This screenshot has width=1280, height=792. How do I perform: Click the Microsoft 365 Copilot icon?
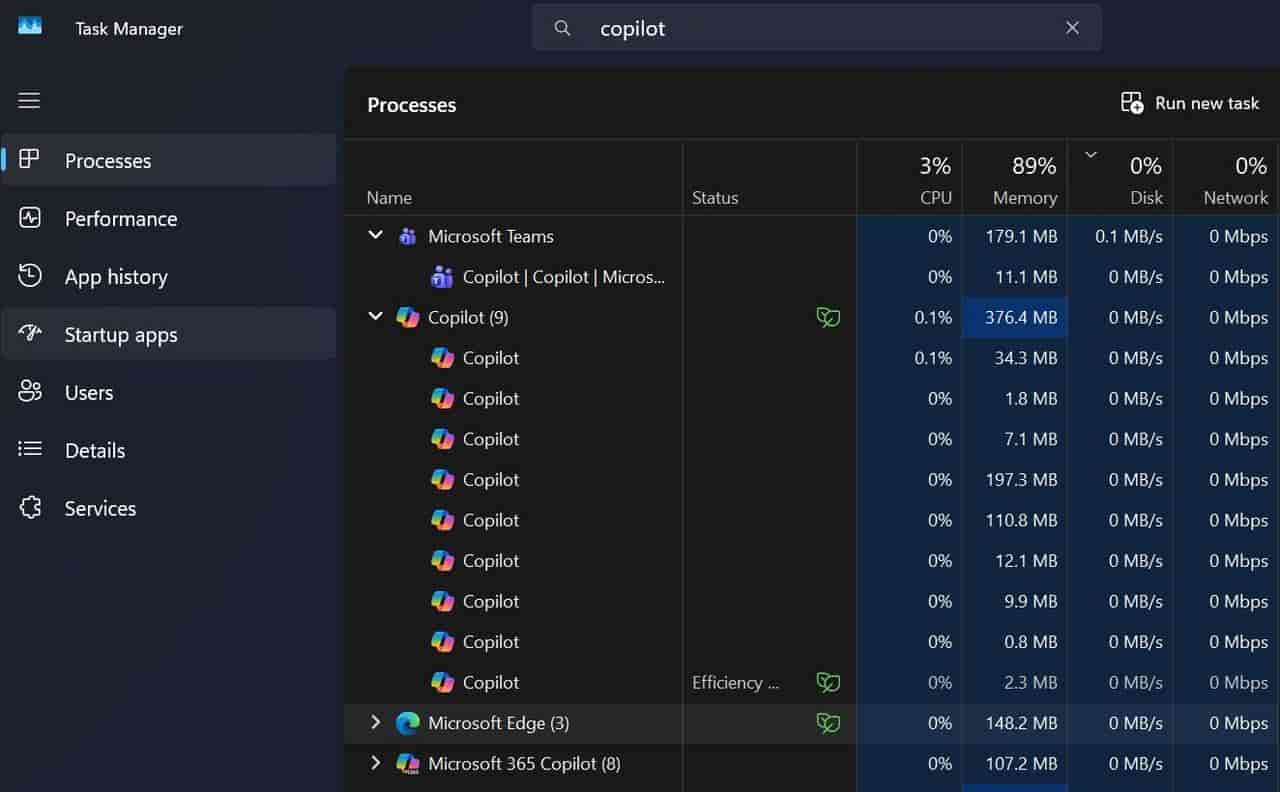point(407,763)
